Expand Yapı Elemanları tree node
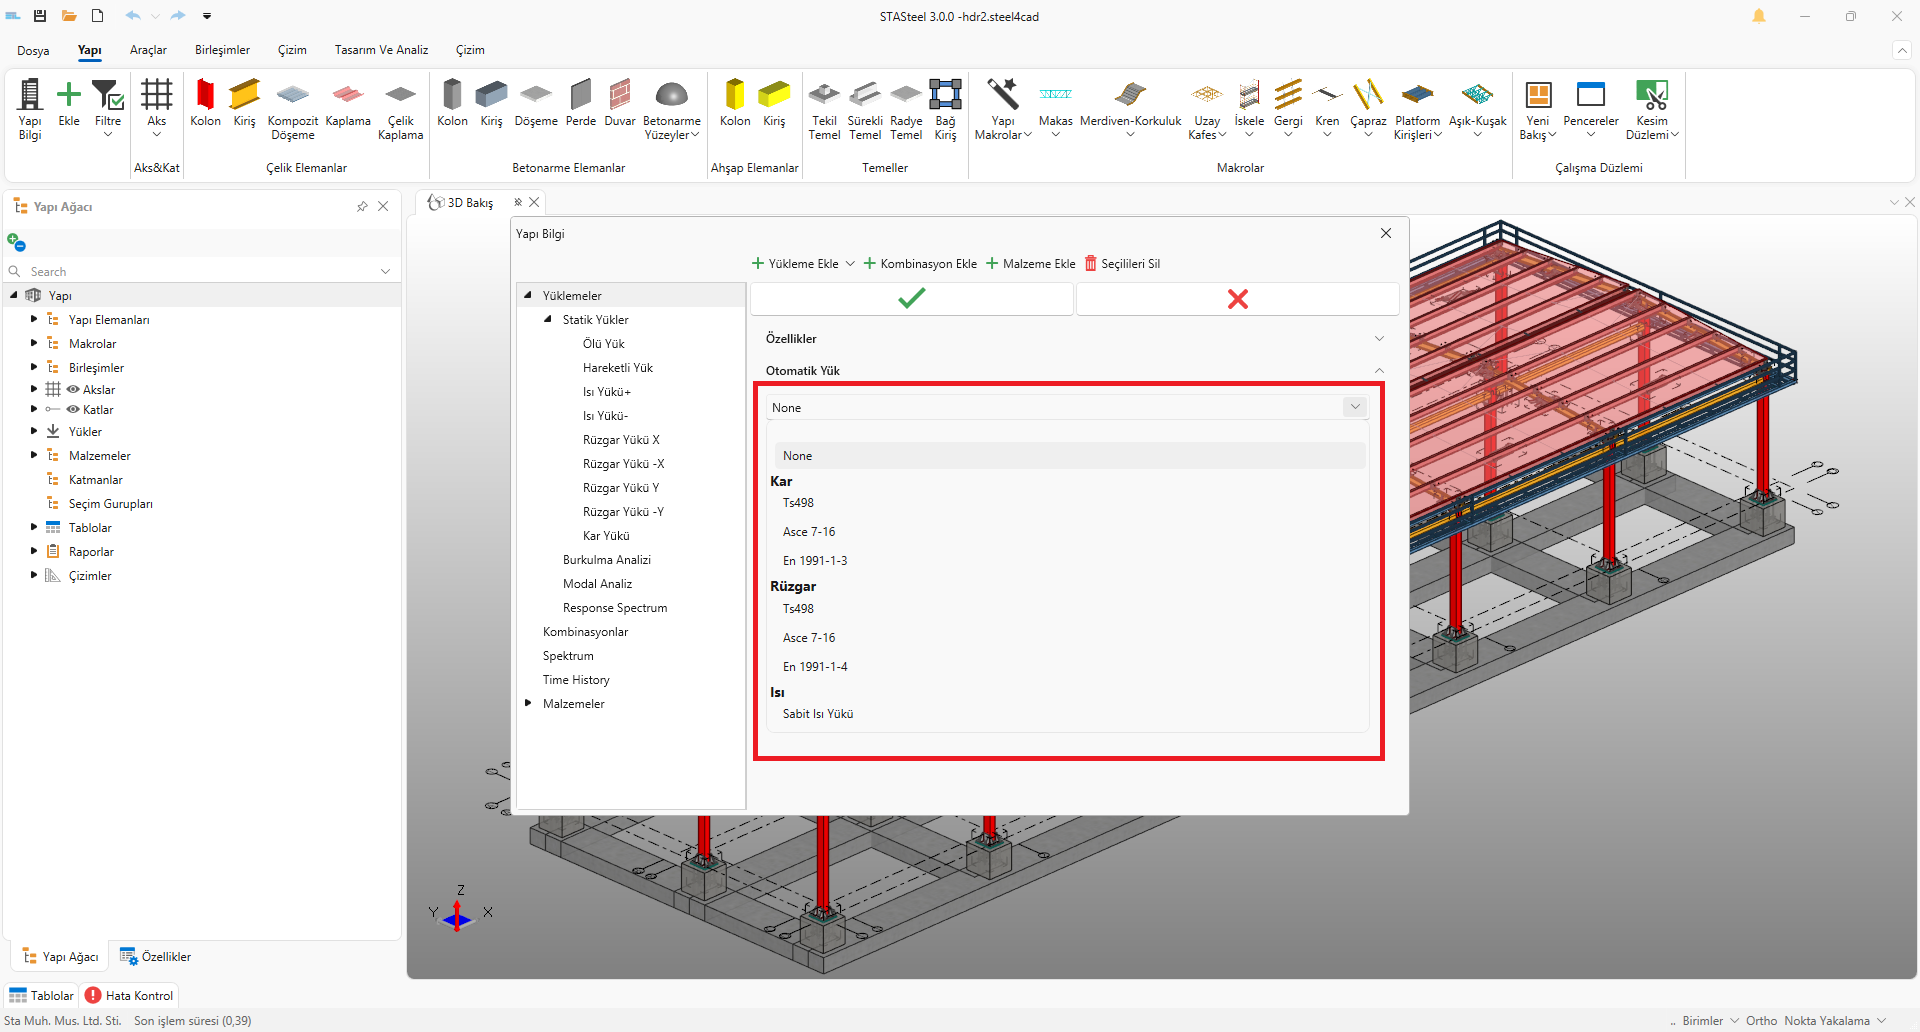 click(34, 320)
